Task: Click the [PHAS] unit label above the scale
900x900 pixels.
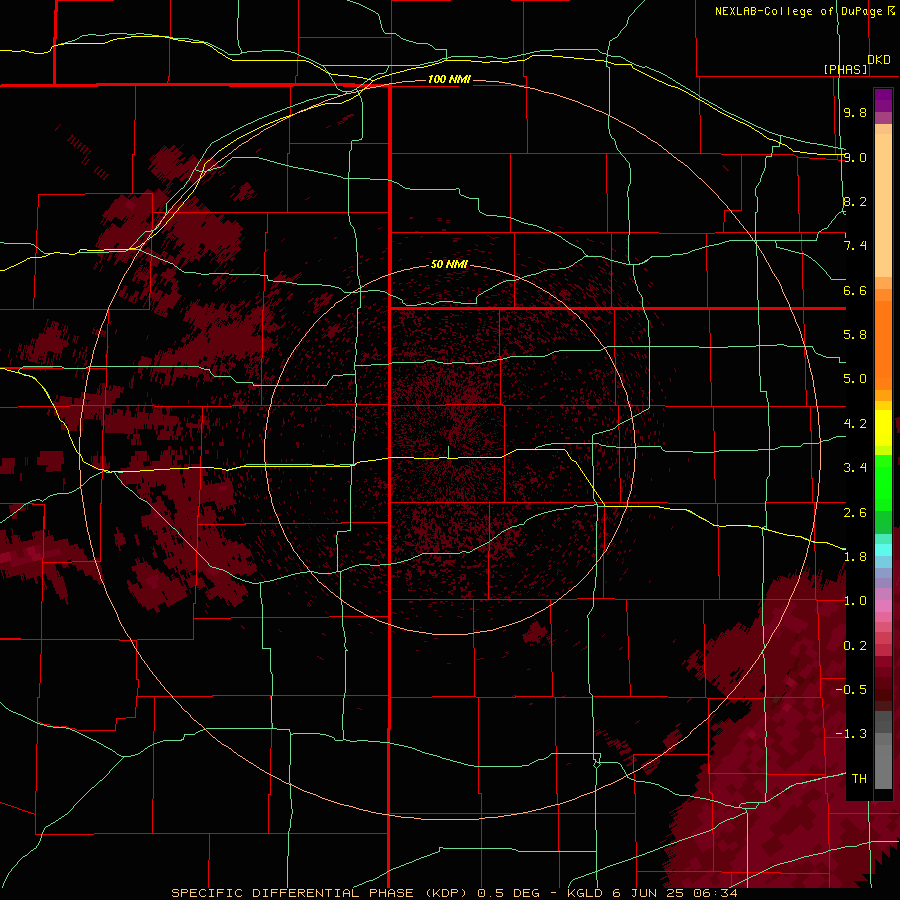Action: coord(845,69)
